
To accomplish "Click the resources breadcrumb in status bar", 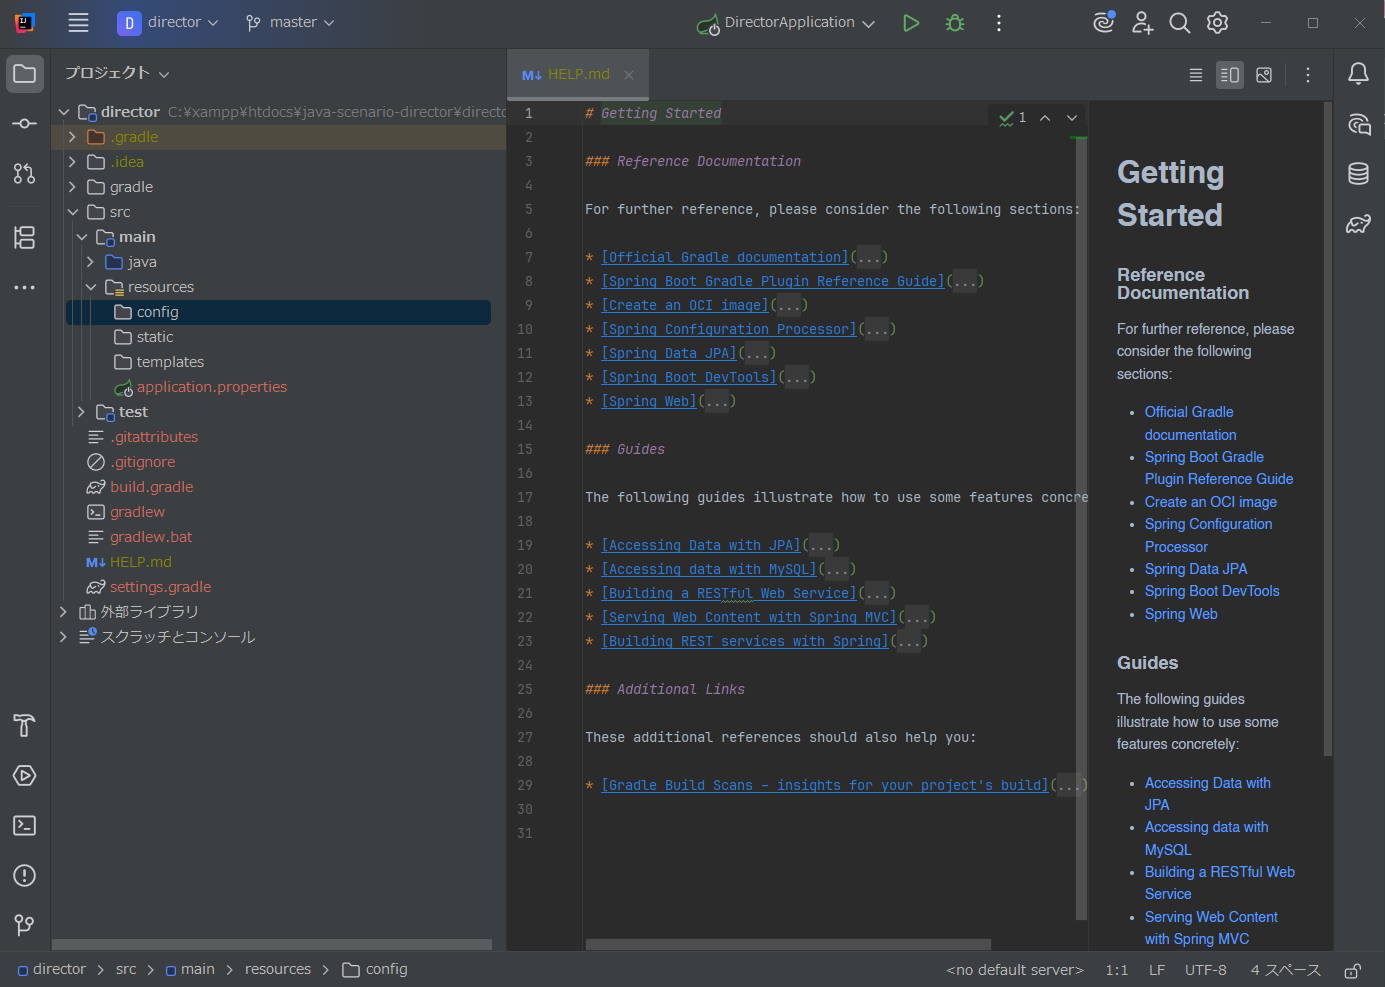I will tap(278, 969).
